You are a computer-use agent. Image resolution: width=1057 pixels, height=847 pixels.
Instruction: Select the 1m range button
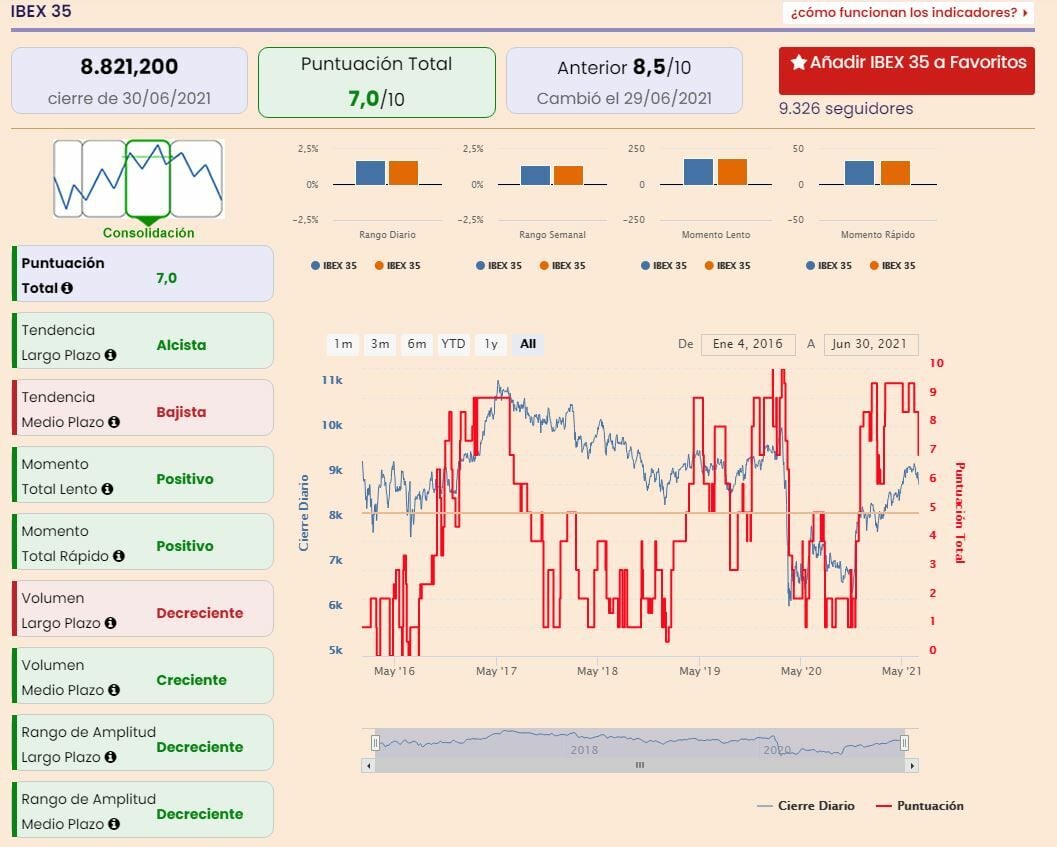point(344,344)
